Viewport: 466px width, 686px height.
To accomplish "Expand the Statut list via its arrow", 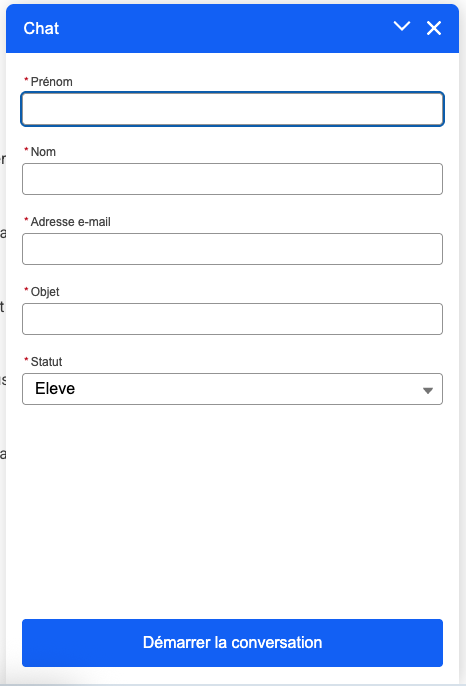I will pyautogui.click(x=428, y=390).
